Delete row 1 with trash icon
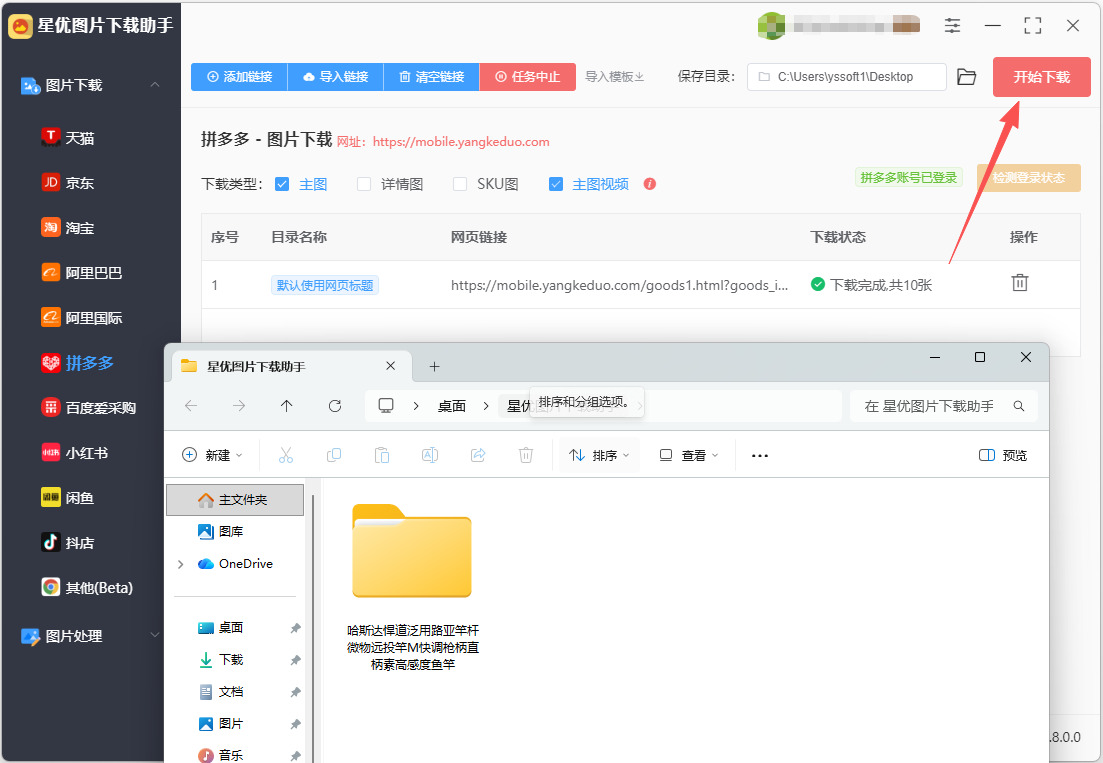This screenshot has width=1103, height=763. coord(1019,283)
